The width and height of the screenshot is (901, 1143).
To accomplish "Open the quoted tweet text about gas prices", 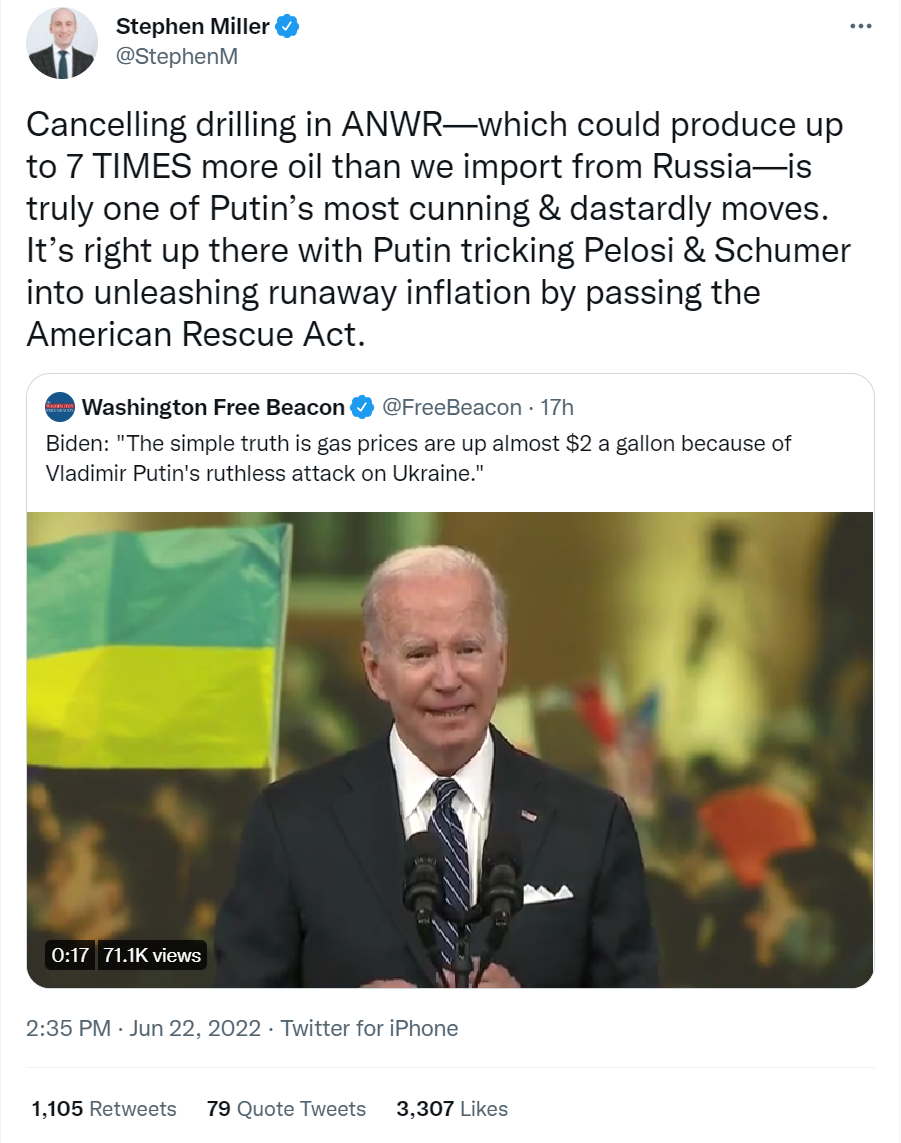I will click(x=420, y=458).
